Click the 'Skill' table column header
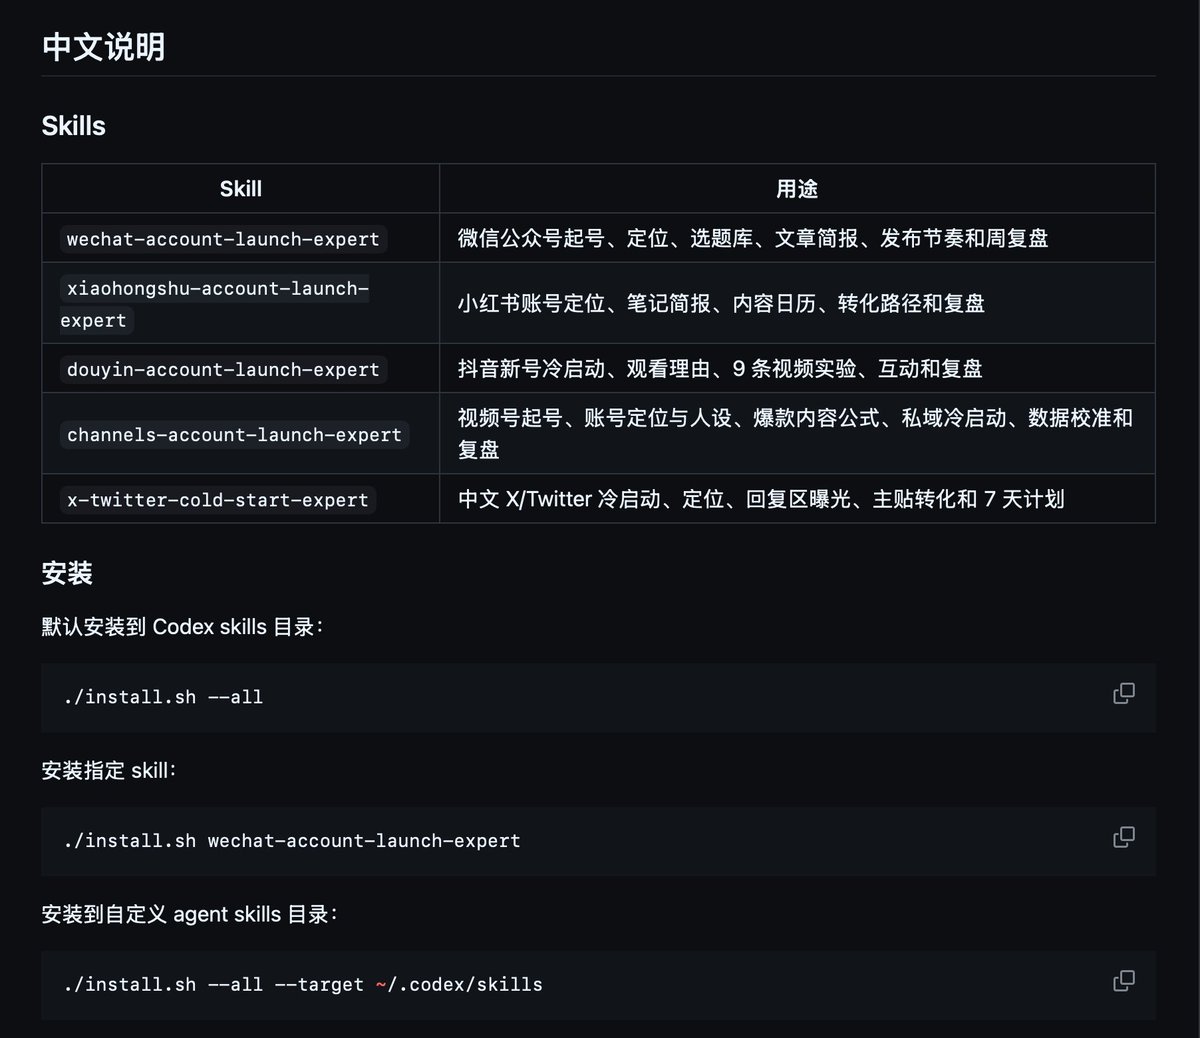Viewport: 1200px width, 1038px height. [240, 189]
